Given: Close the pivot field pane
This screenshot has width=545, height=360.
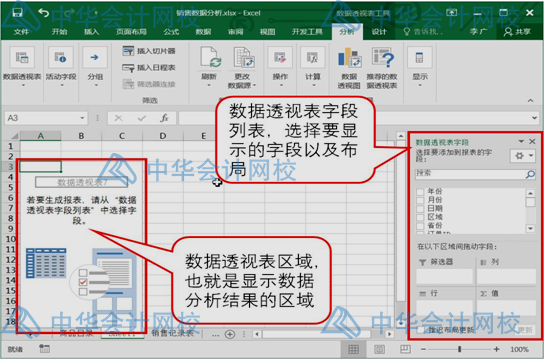Looking at the screenshot, I should click(x=532, y=141).
